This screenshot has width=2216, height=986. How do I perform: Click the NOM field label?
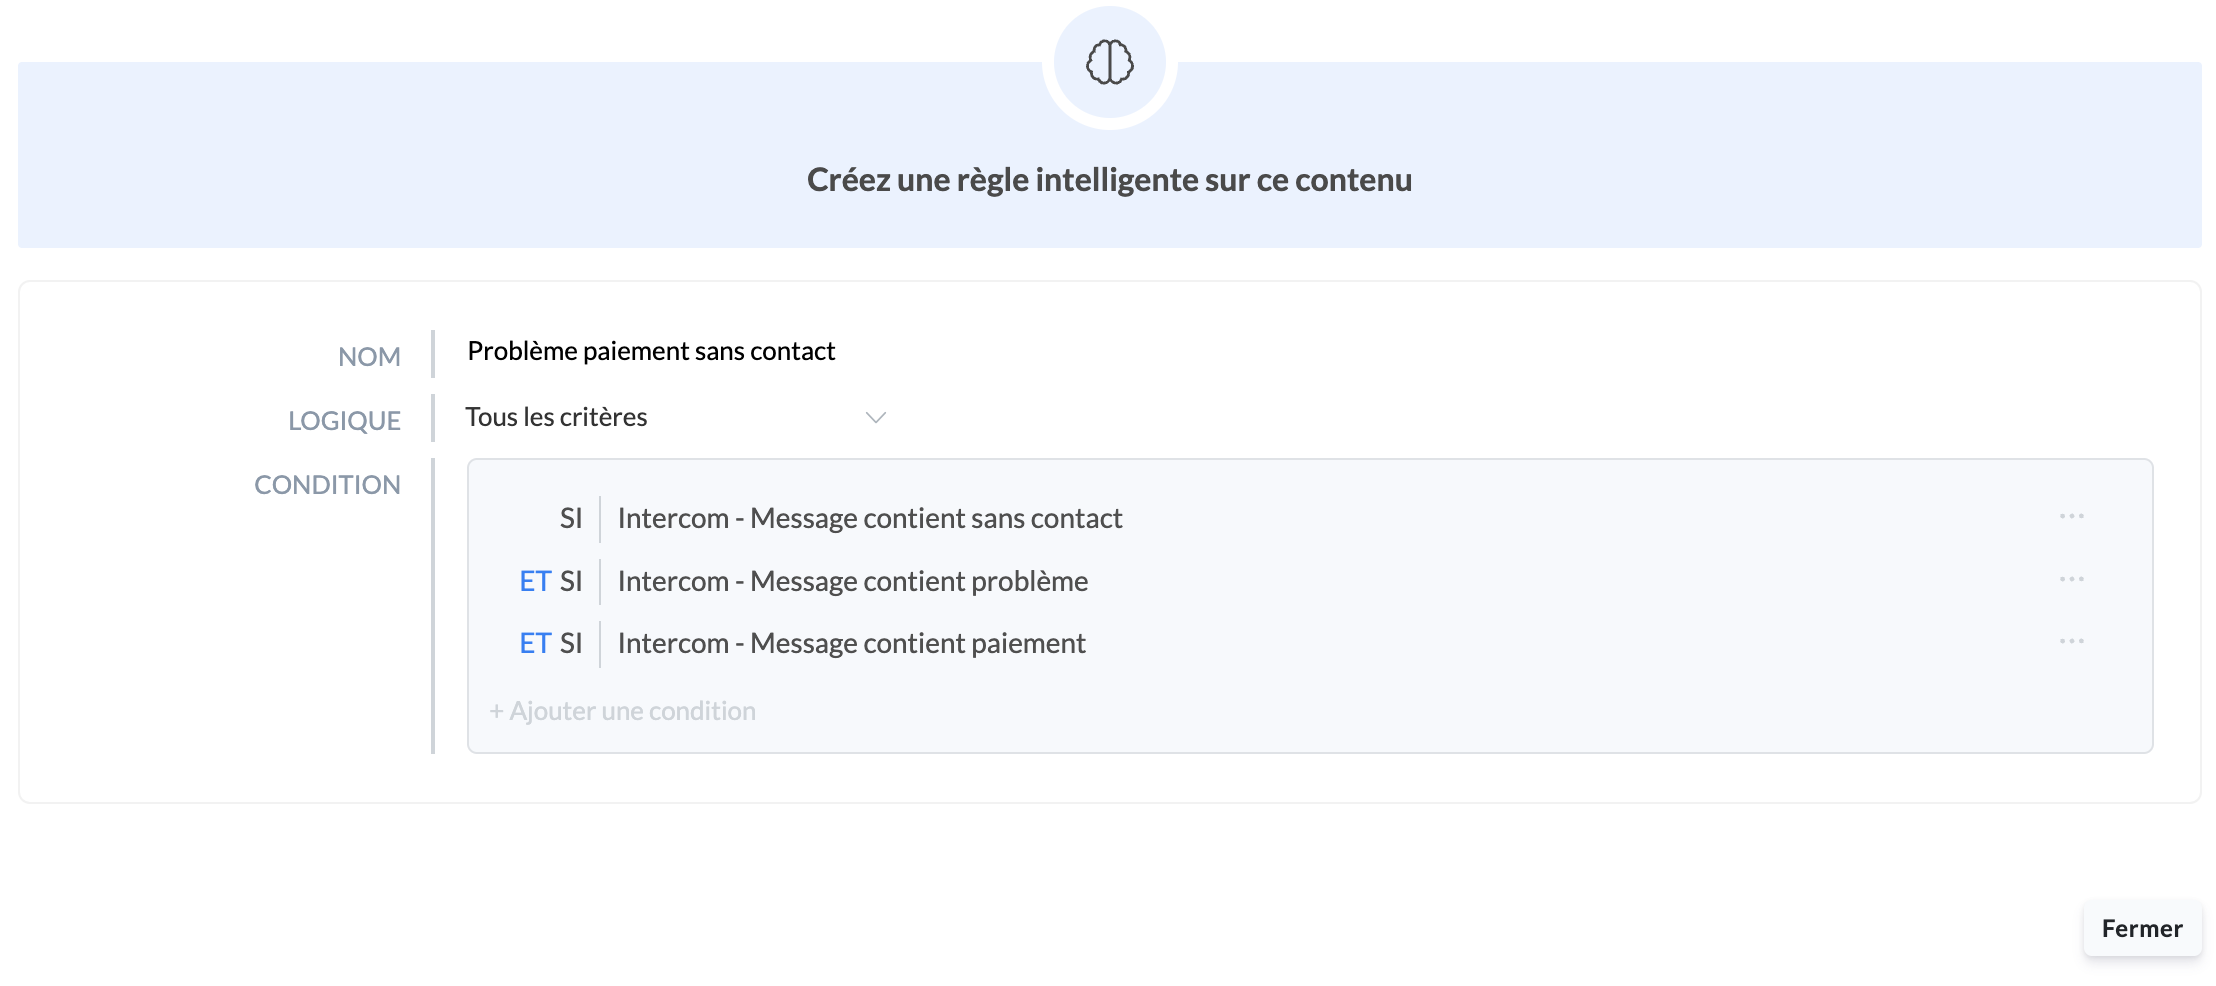pyautogui.click(x=369, y=357)
